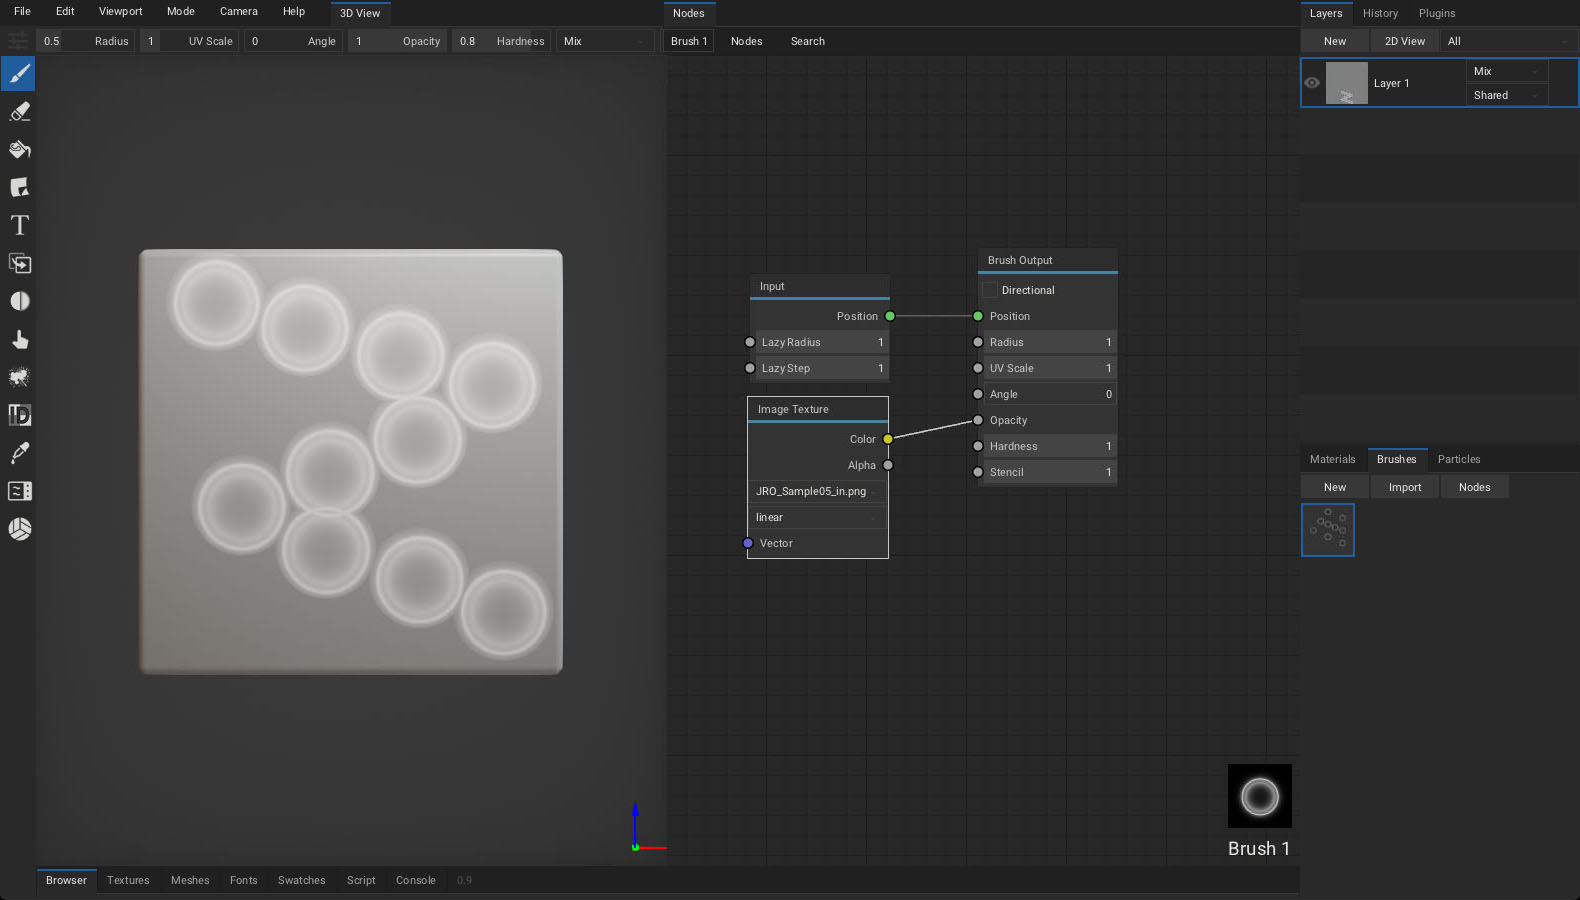The width and height of the screenshot is (1580, 900).
Task: Select the Particle splatter tool
Action: point(19,378)
